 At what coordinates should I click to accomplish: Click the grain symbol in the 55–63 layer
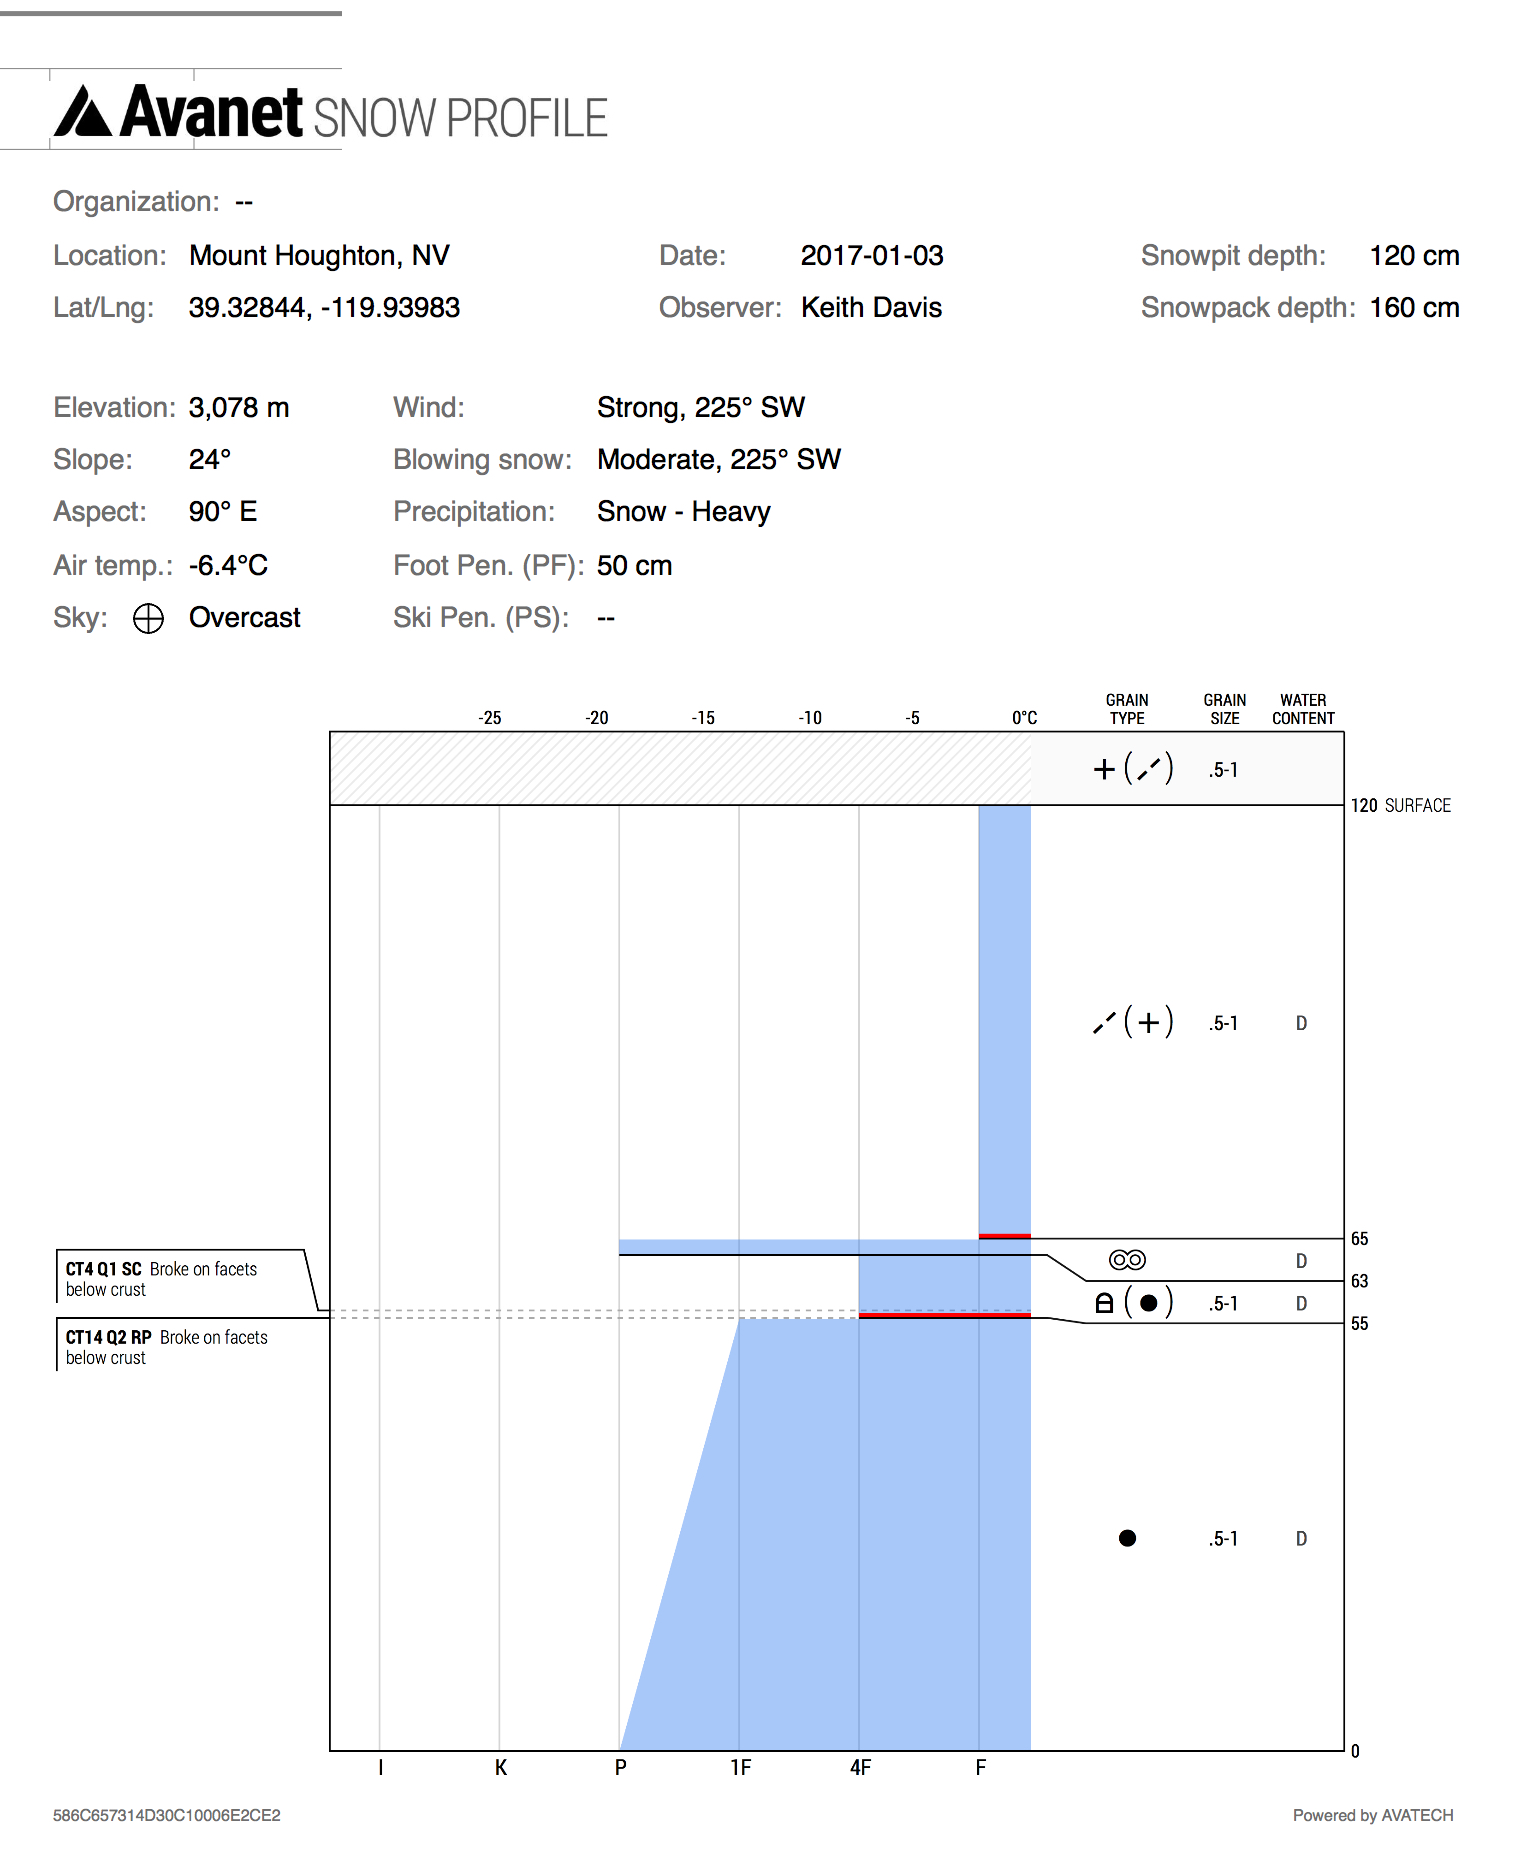point(1132,1303)
